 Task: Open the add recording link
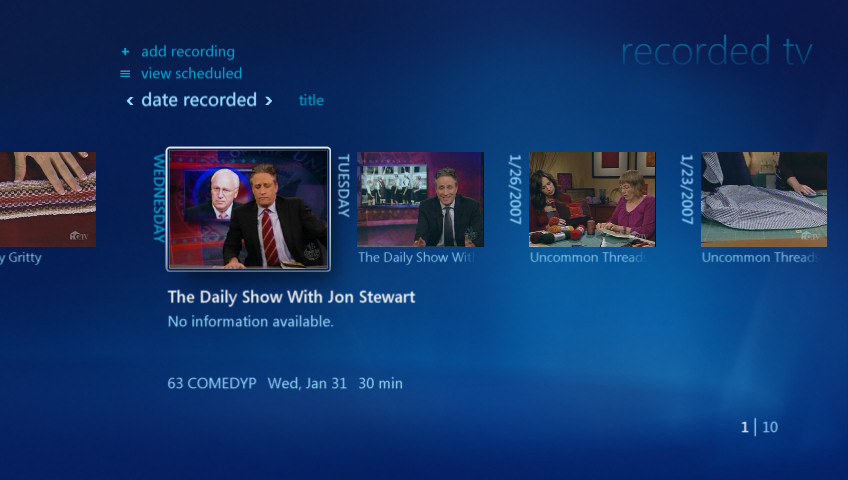(x=188, y=52)
